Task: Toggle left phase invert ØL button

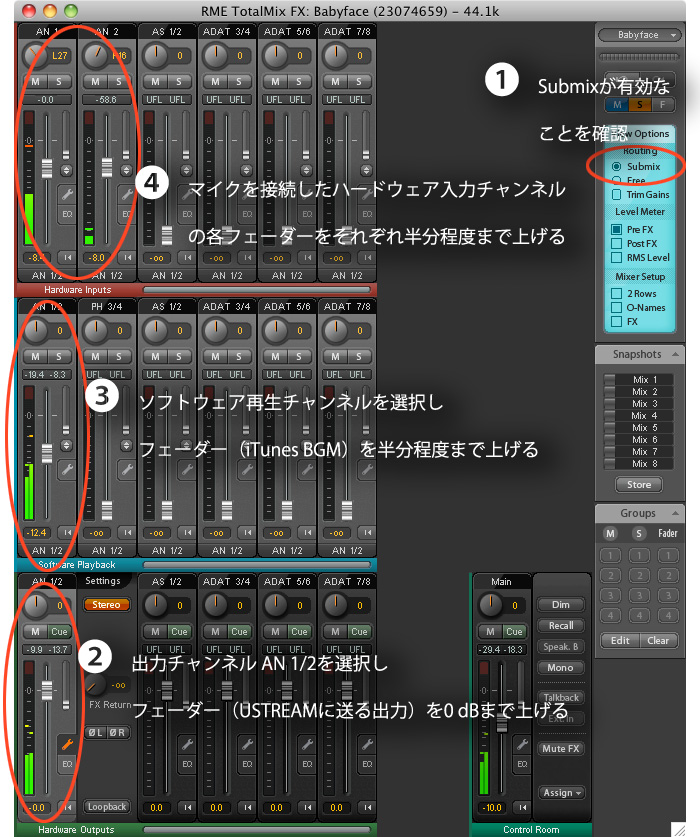Action: (96, 732)
